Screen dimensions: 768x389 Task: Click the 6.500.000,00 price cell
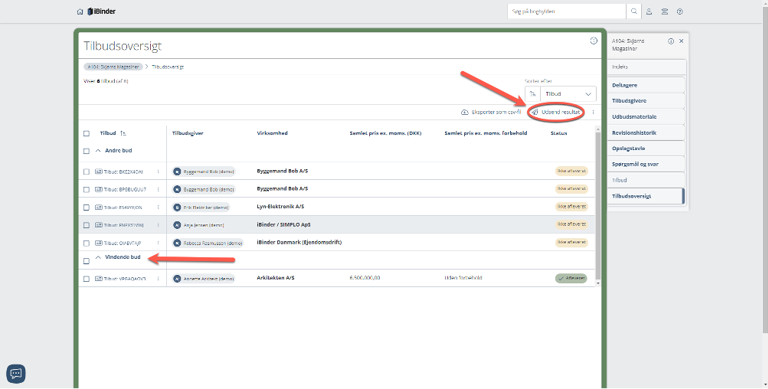tap(365, 278)
